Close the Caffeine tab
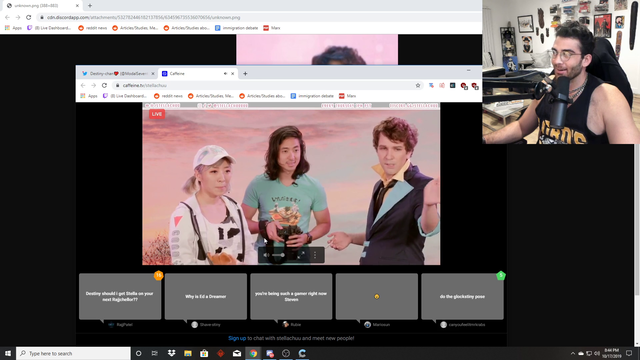The width and height of the screenshot is (640, 360). [x=233, y=74]
